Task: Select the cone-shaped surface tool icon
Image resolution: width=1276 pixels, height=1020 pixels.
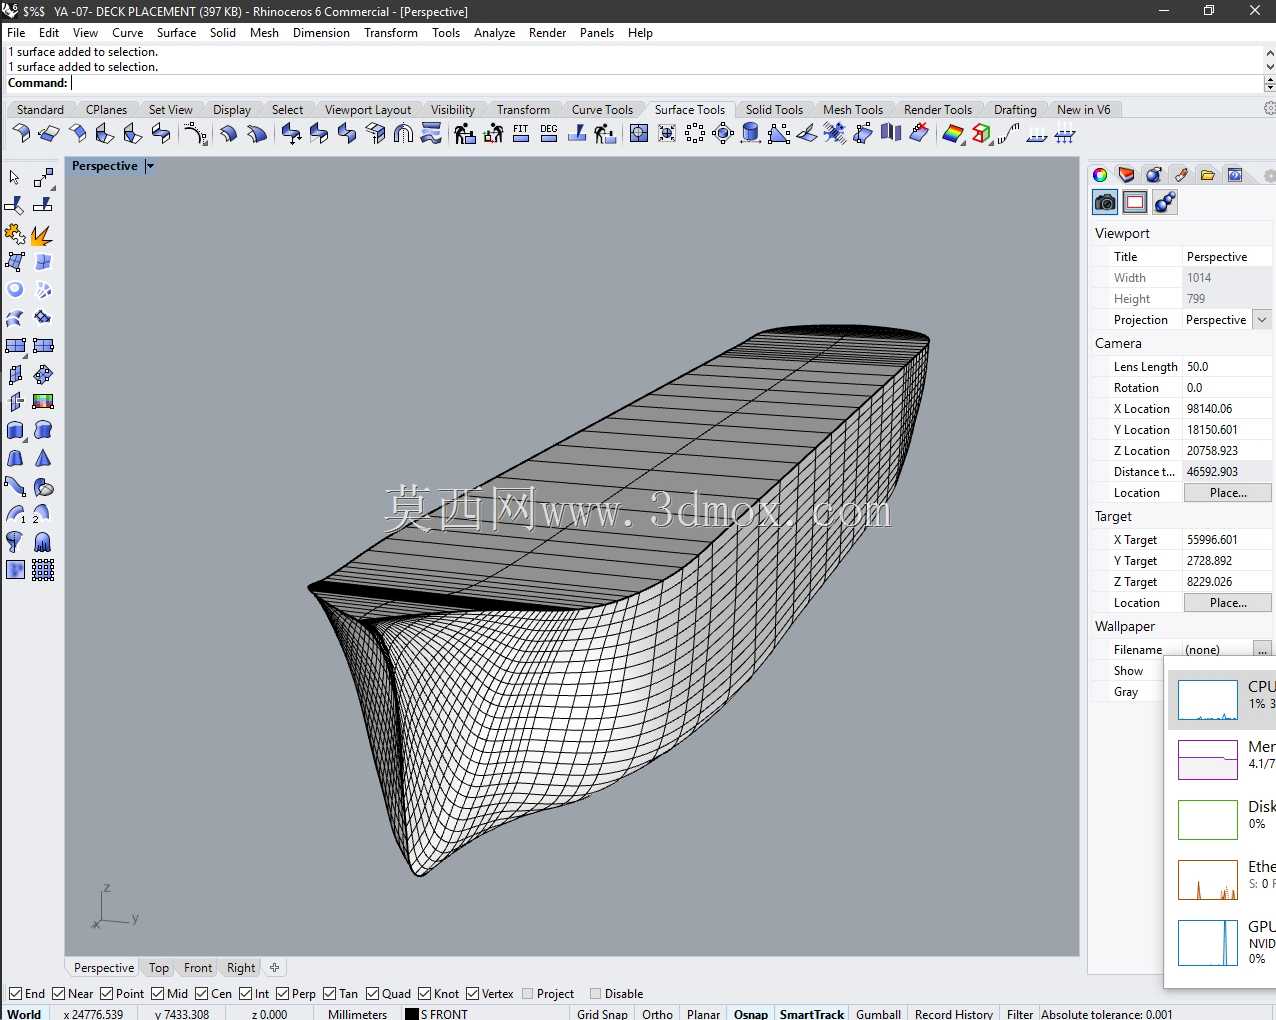Action: [x=43, y=459]
